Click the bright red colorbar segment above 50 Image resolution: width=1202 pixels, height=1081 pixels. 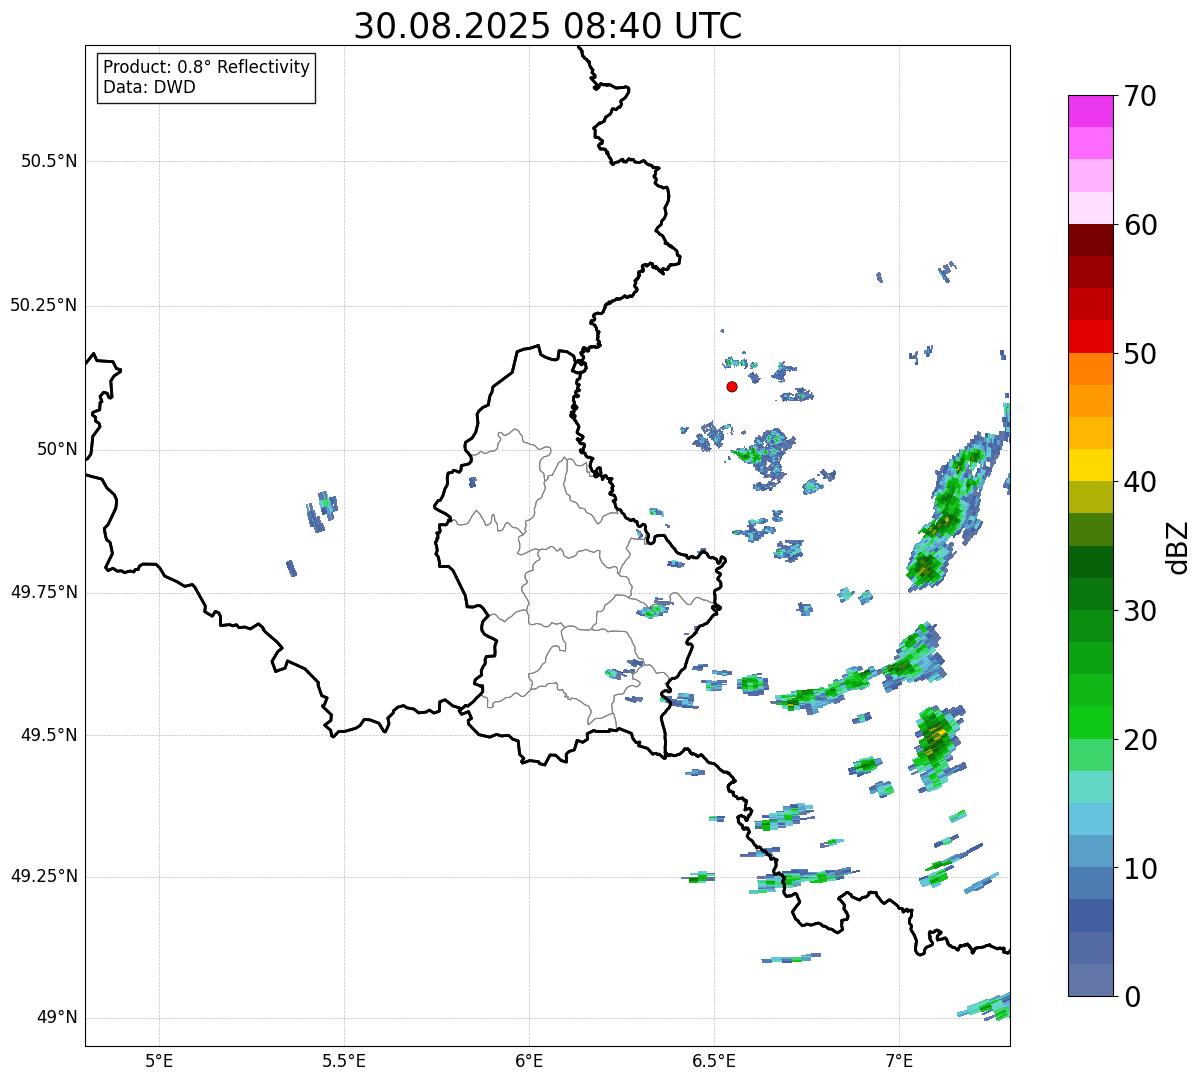pos(1090,337)
